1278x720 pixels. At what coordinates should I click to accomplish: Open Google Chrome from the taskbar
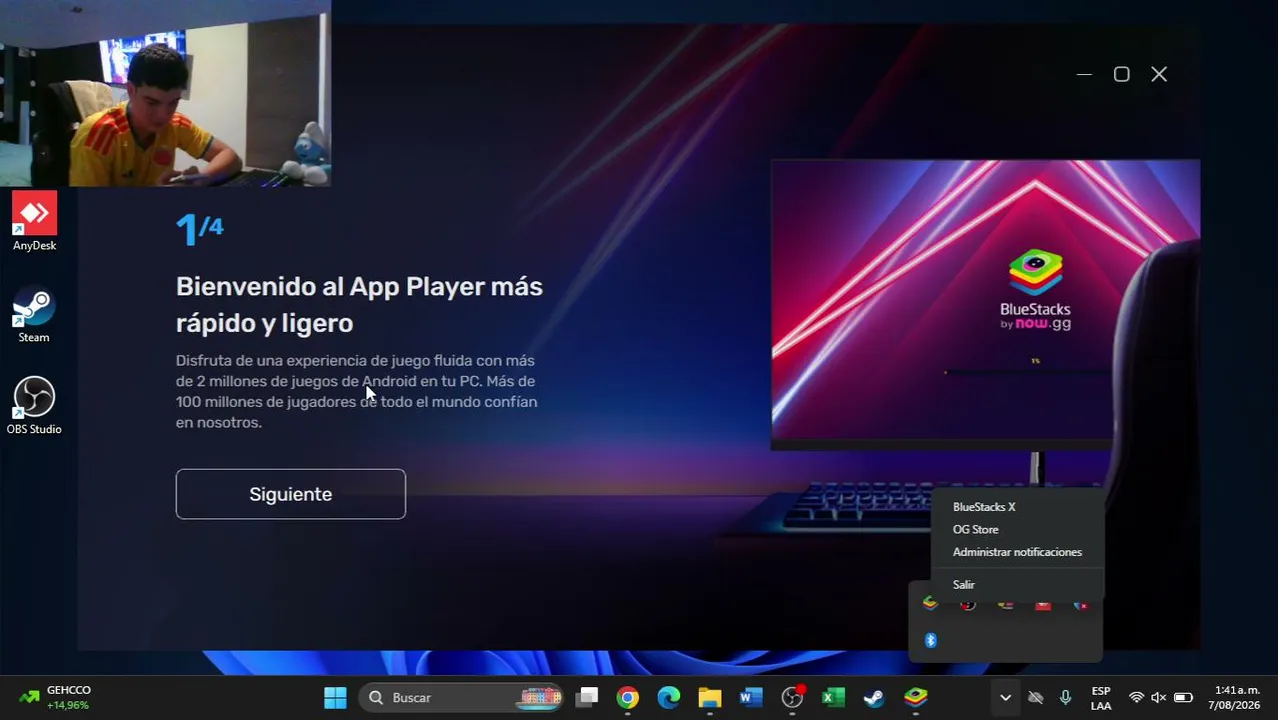pyautogui.click(x=628, y=697)
